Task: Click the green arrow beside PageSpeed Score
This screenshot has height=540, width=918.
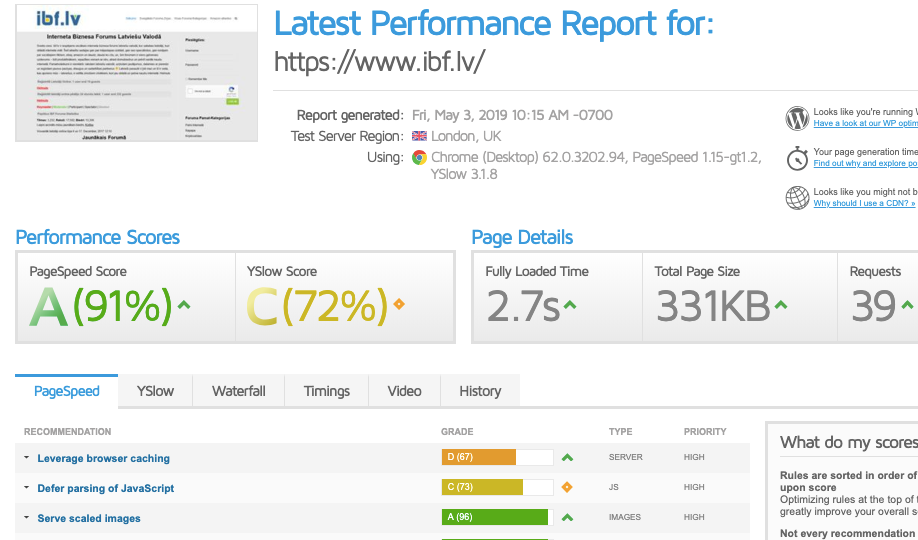Action: tap(183, 303)
